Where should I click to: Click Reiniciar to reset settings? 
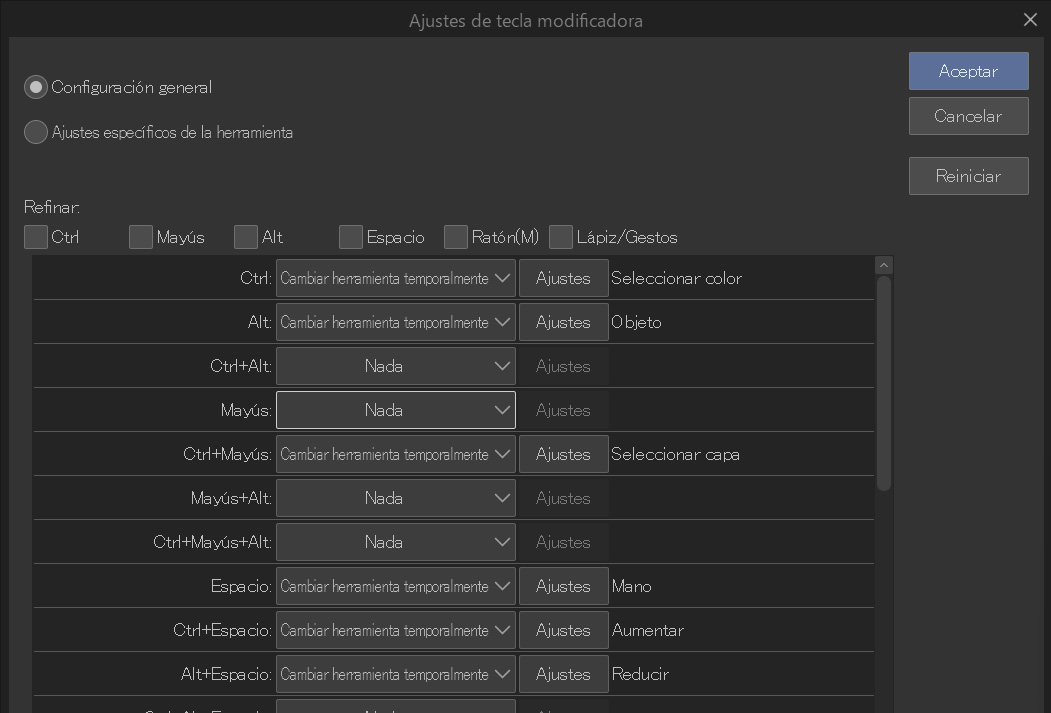pos(968,176)
